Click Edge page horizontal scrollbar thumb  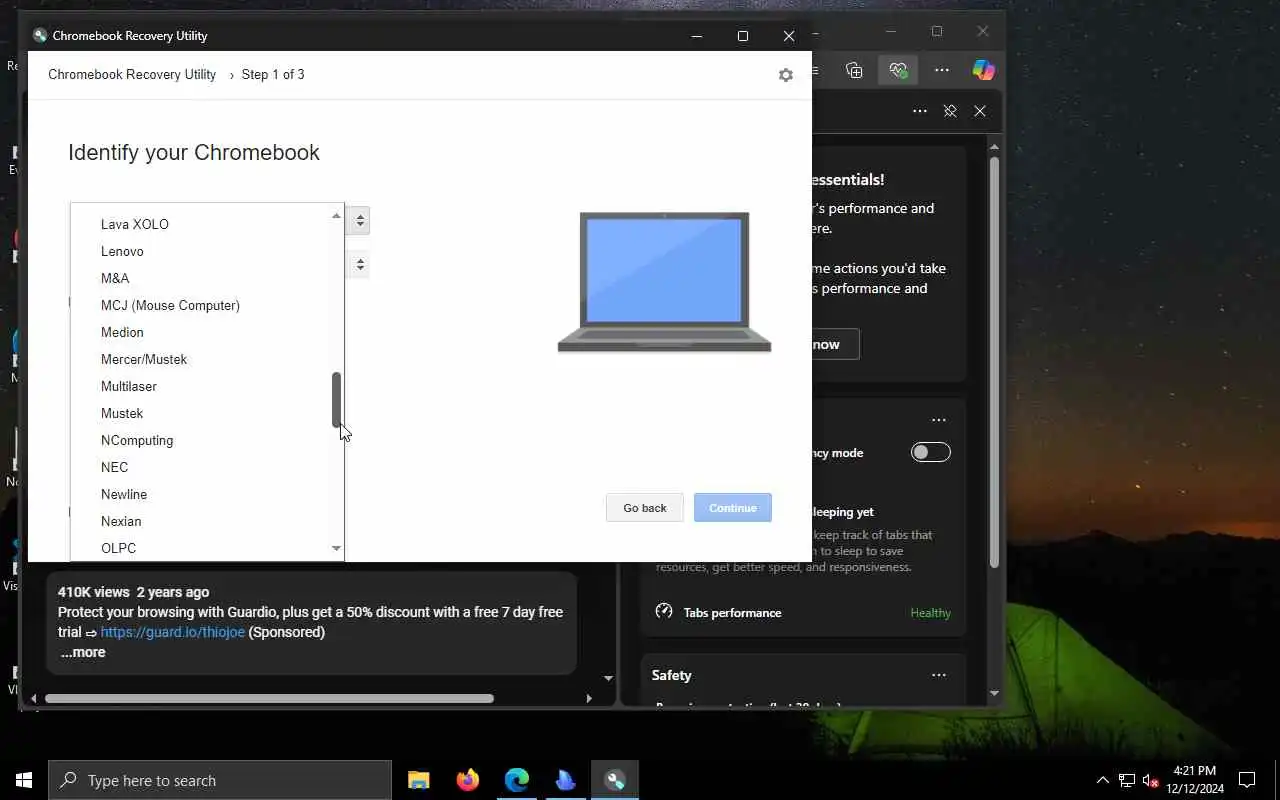click(269, 698)
